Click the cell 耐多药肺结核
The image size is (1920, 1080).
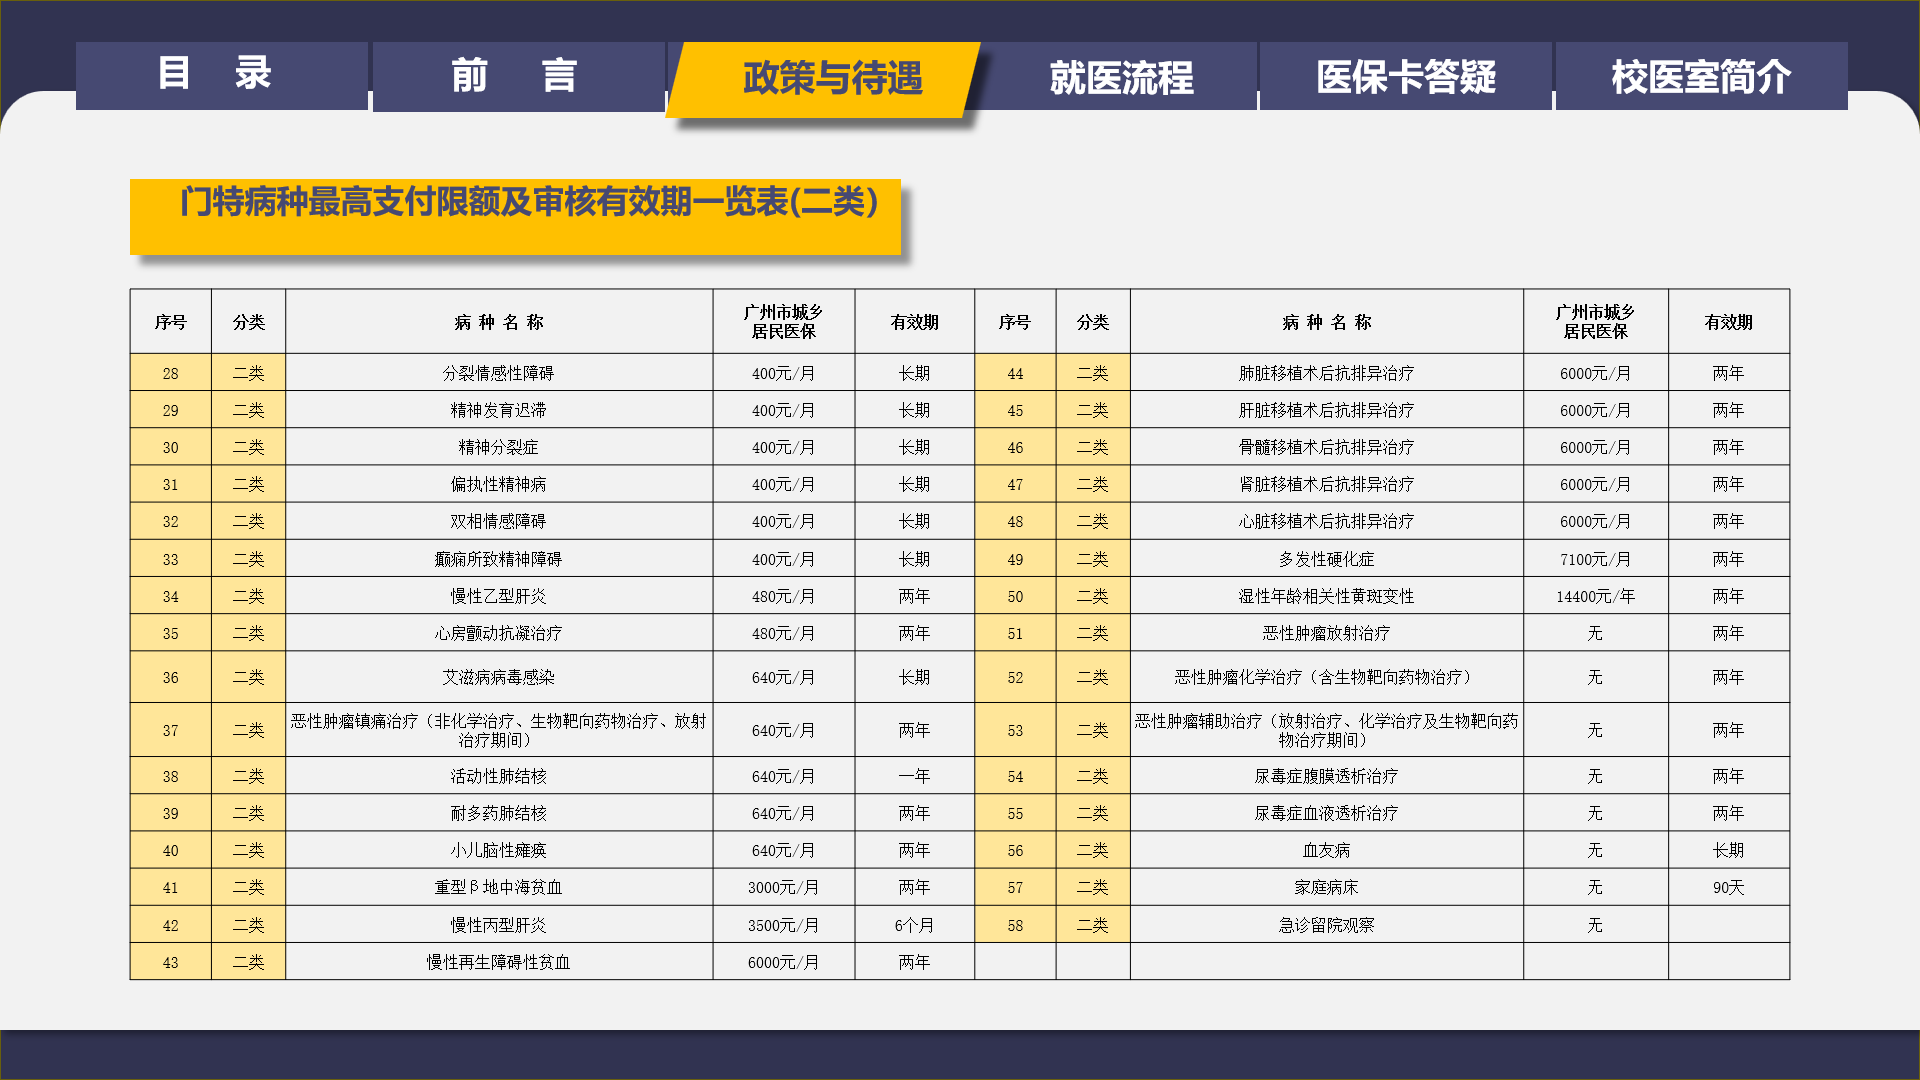pyautogui.click(x=499, y=813)
